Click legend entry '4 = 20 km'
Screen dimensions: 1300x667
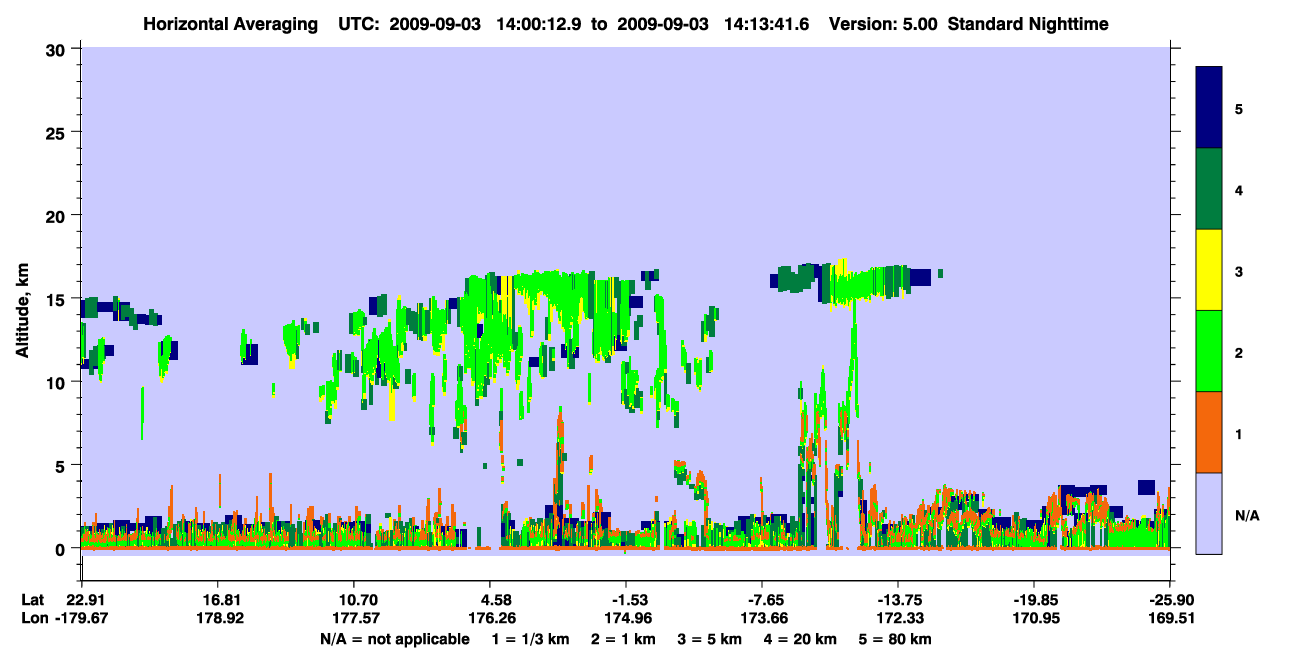pyautogui.click(x=801, y=639)
